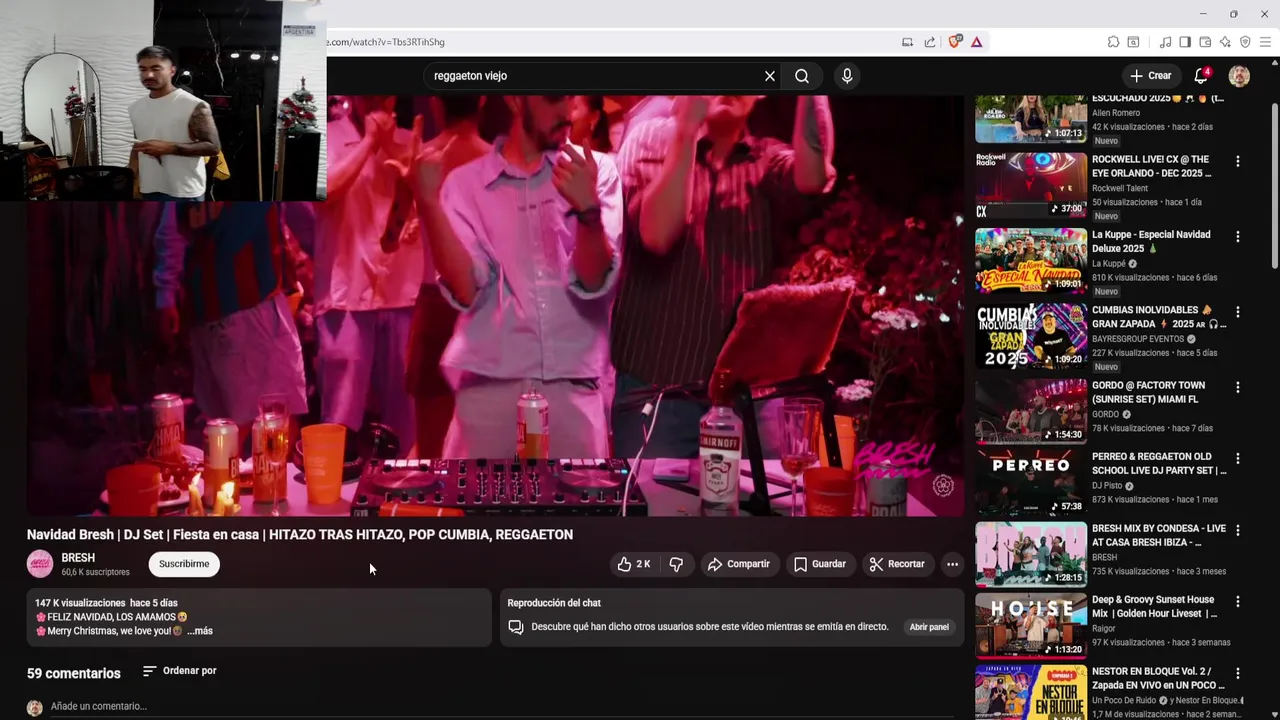Open La Kuppe - Especial Navidad Deluxe title
The width and height of the screenshot is (1280, 720).
point(1151,241)
